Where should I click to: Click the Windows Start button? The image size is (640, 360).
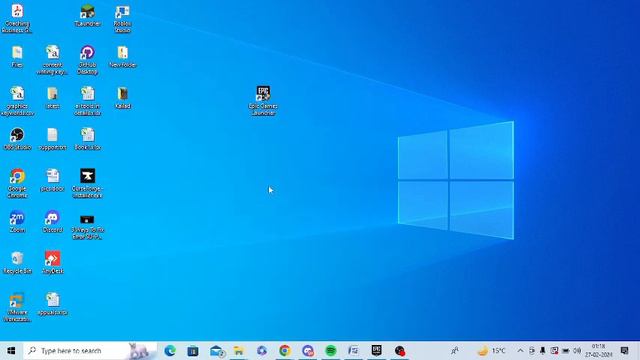pos(11,351)
